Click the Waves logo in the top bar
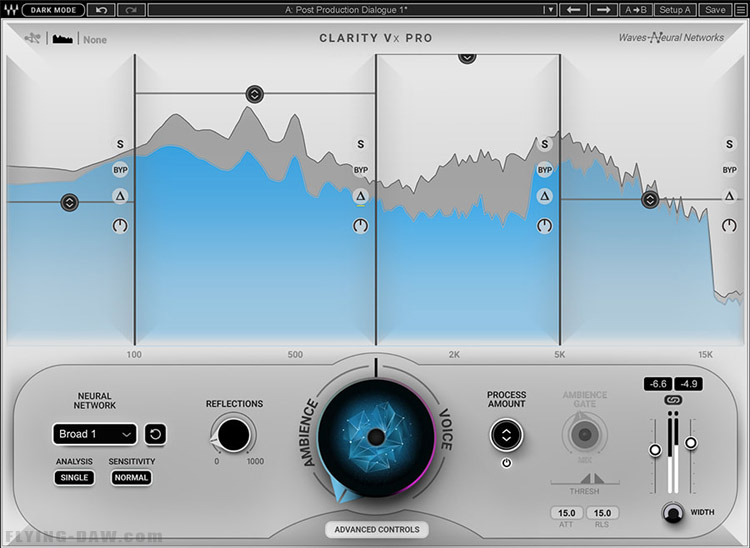Image resolution: width=750 pixels, height=548 pixels. [10, 10]
